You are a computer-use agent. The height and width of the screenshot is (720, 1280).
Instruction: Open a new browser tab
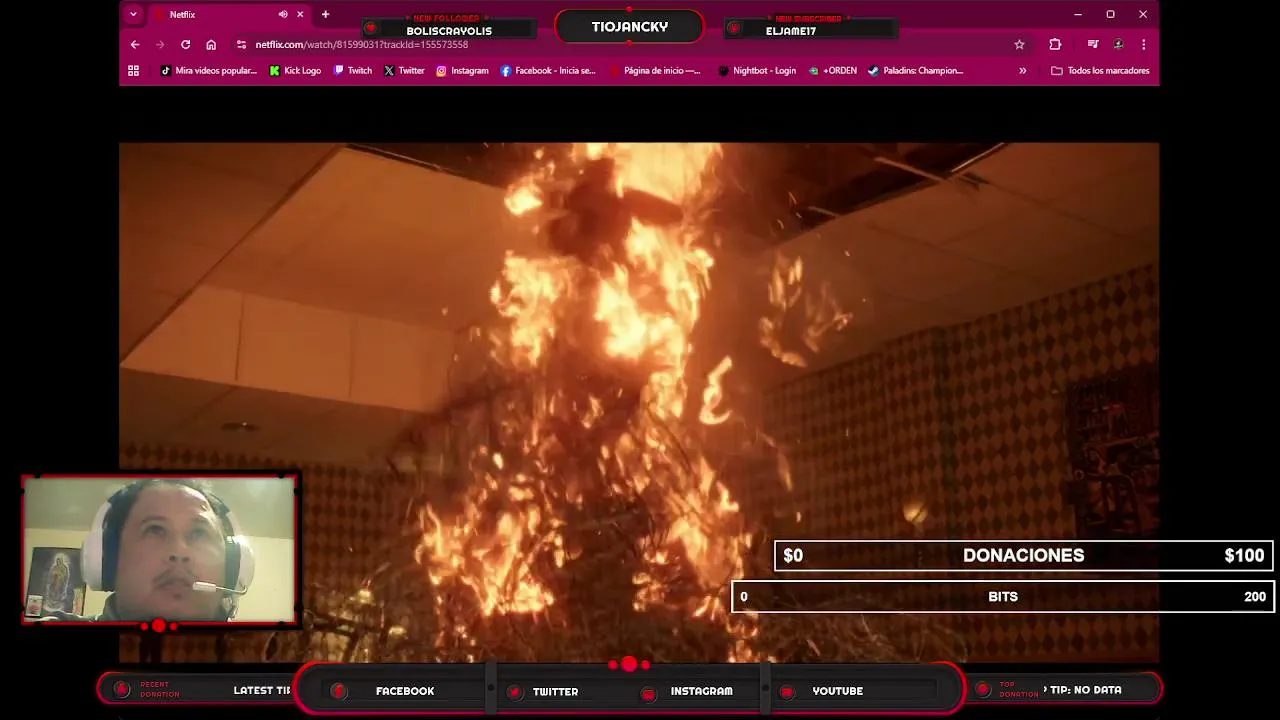[x=325, y=15]
